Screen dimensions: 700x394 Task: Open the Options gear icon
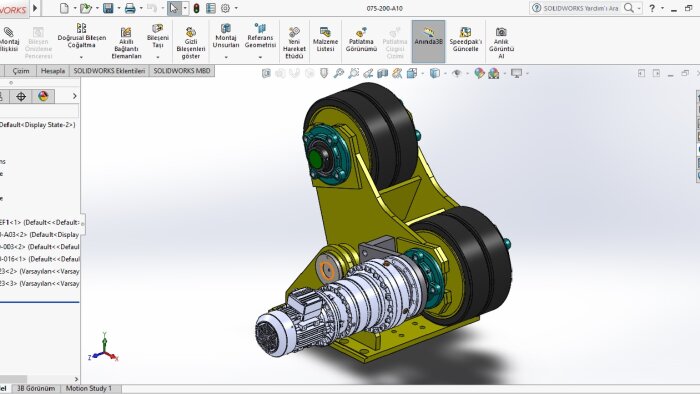(225, 8)
